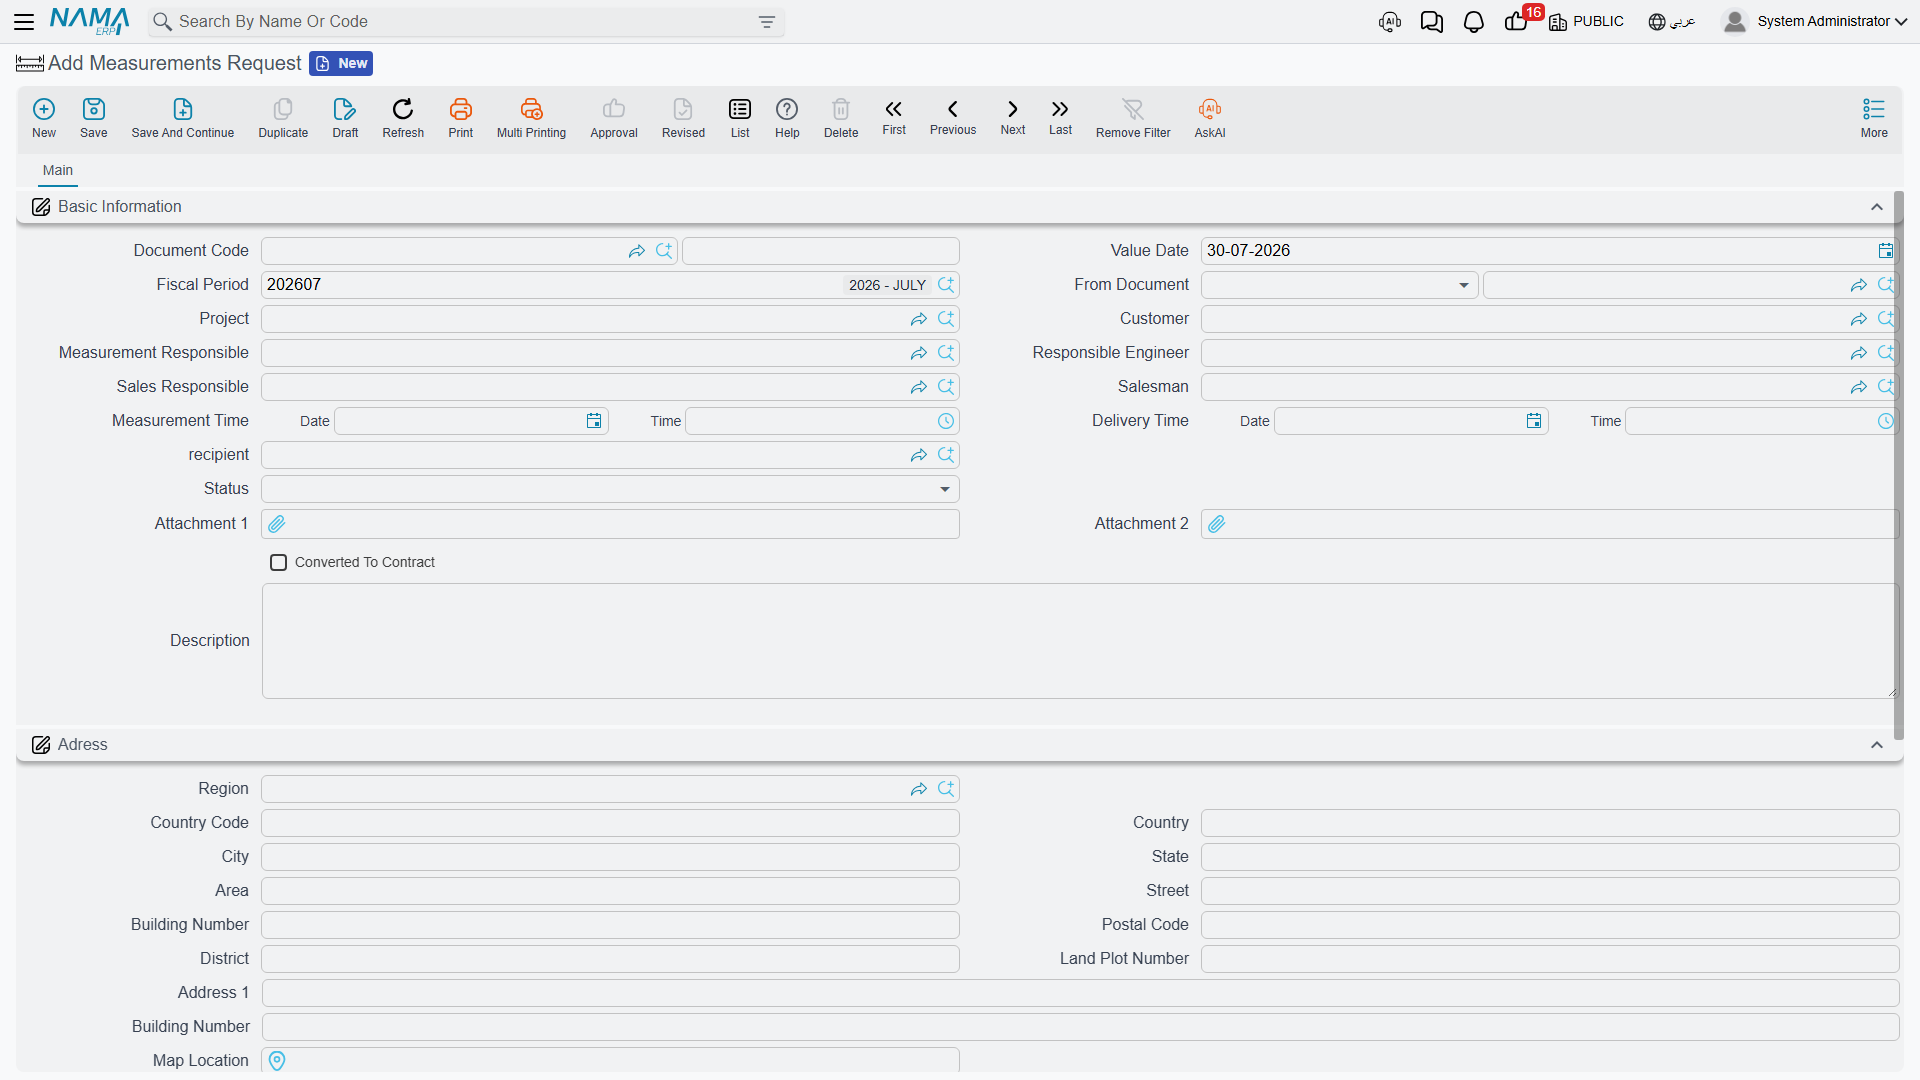Click Remove Filter icon
Screen dimensions: 1920x1080
[x=1133, y=117]
